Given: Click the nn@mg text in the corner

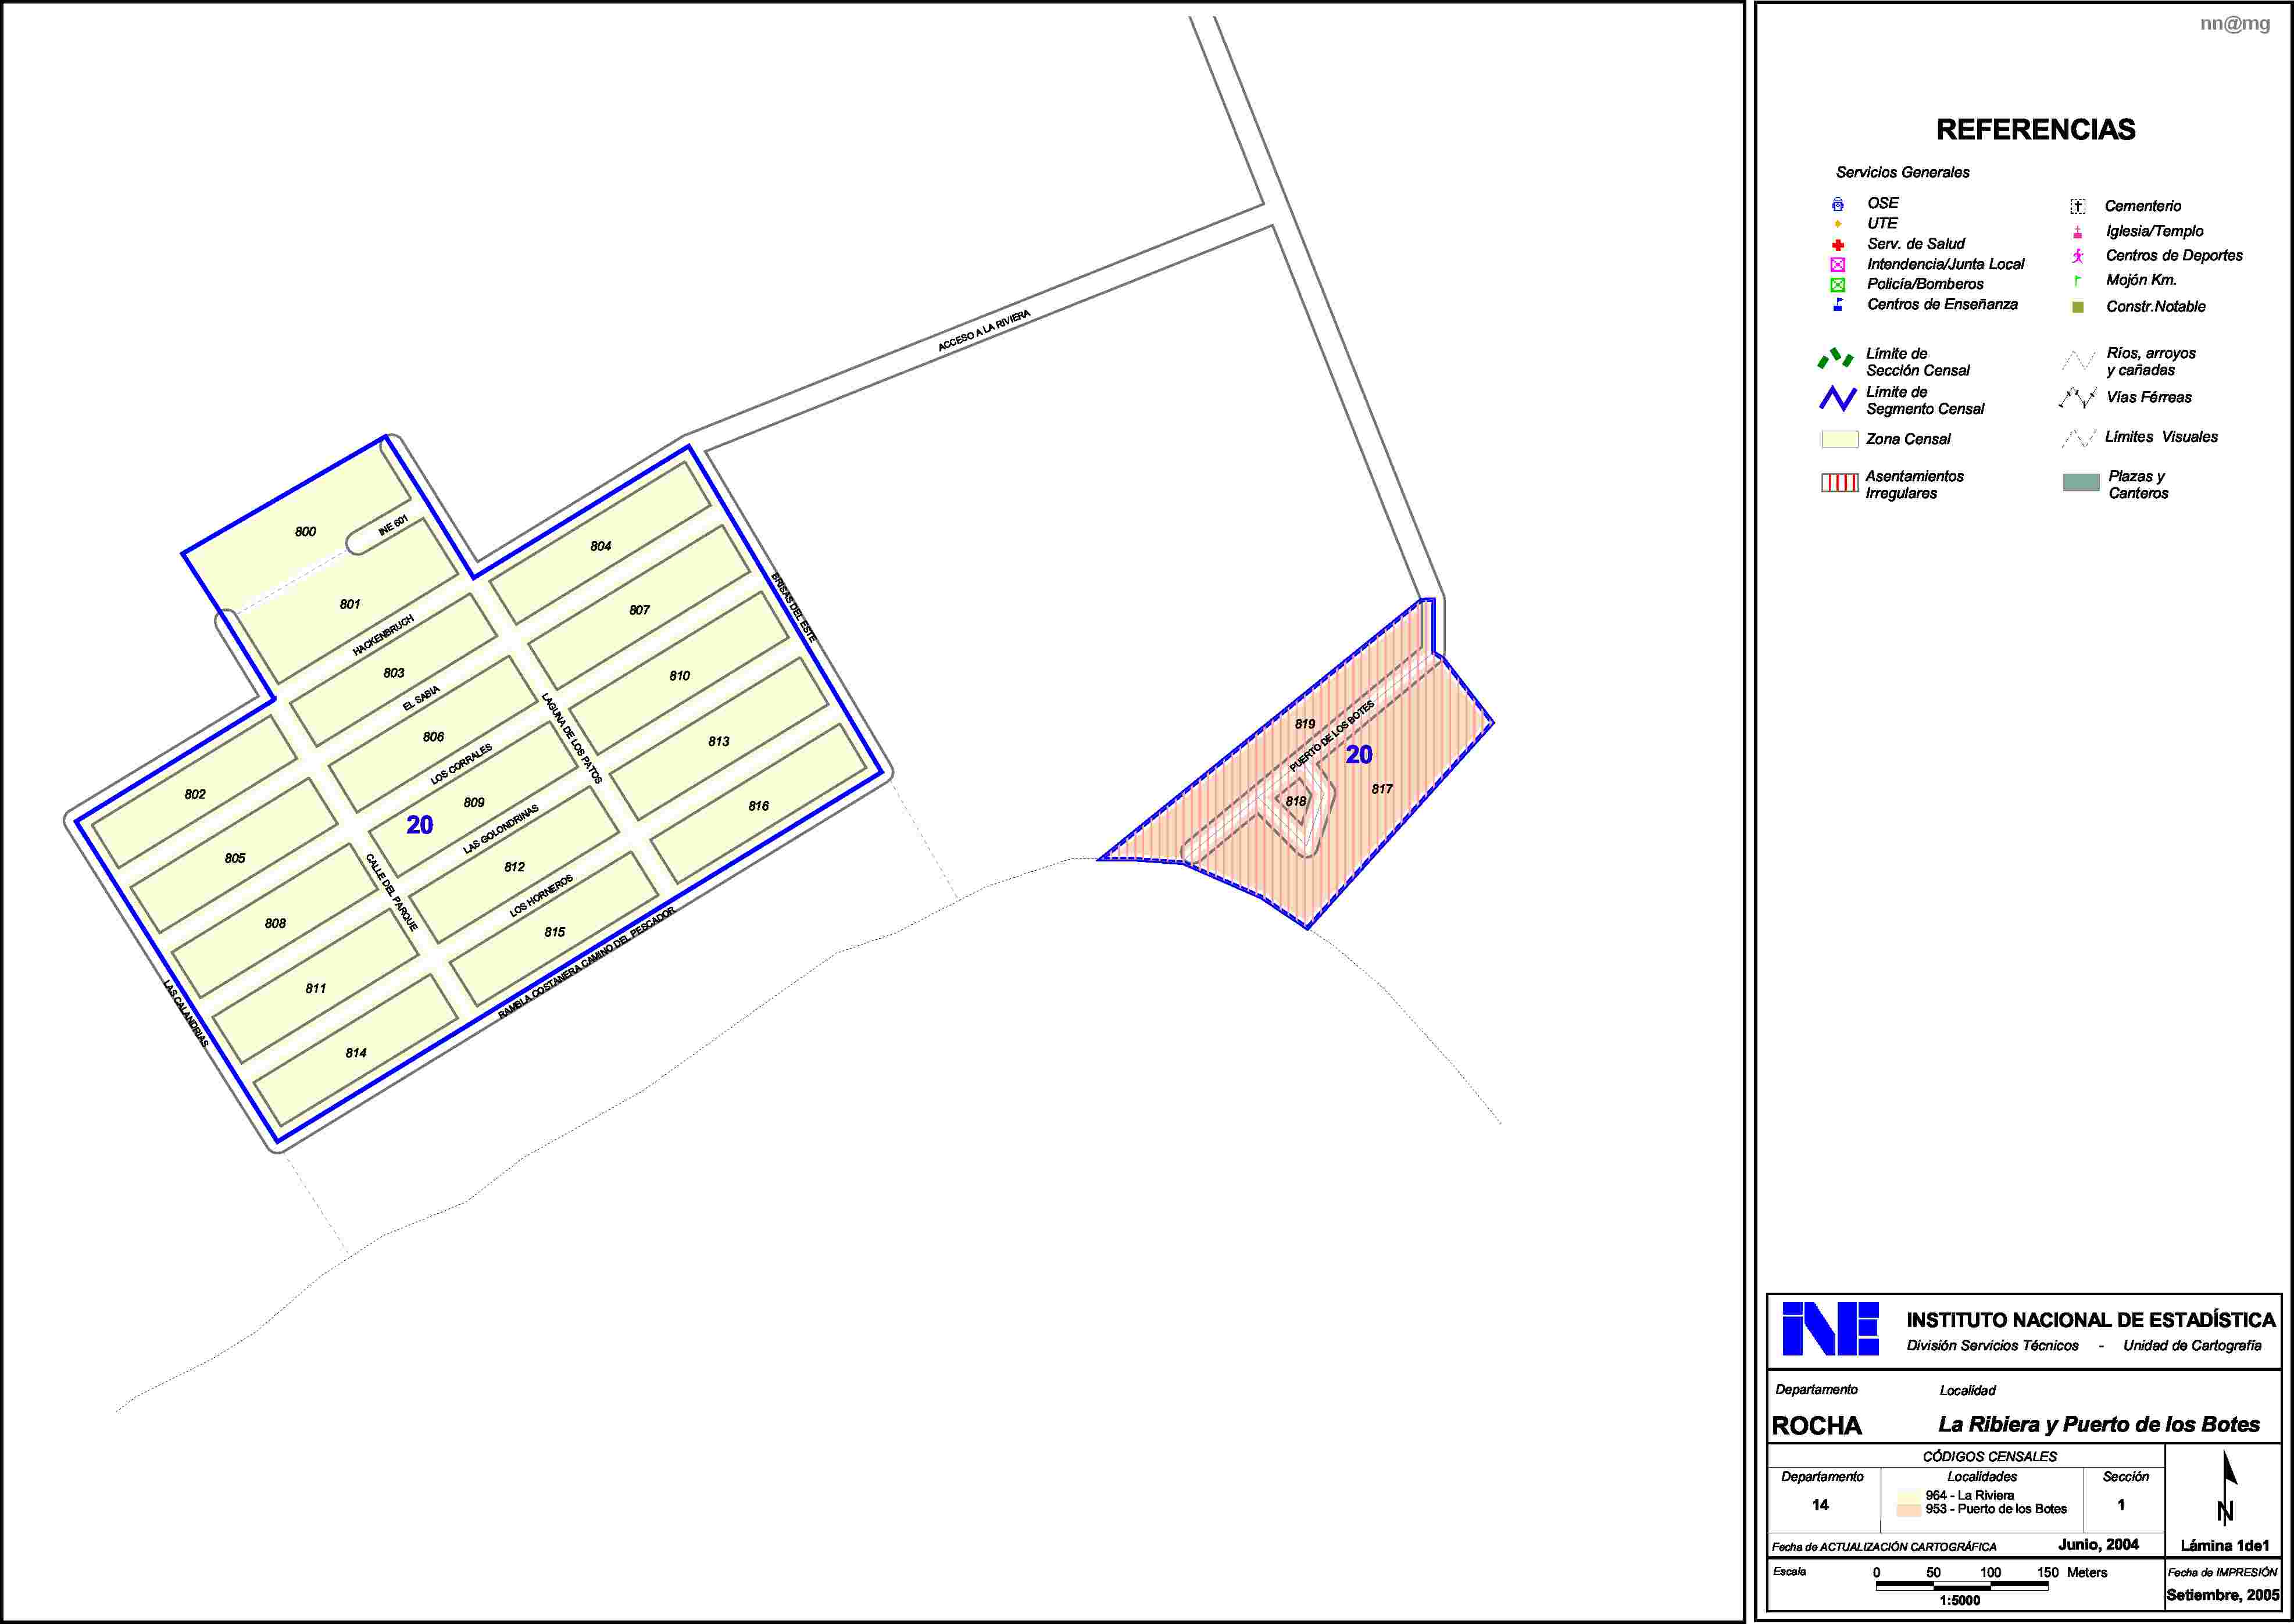Looking at the screenshot, I should [2234, 24].
